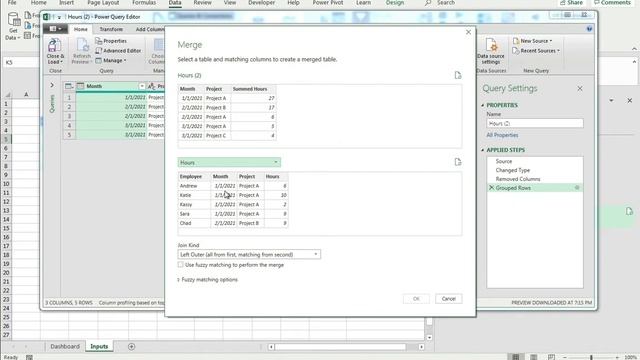Open the Month column filter dropdown
Viewport: 640px width, 360px height.
point(142,86)
